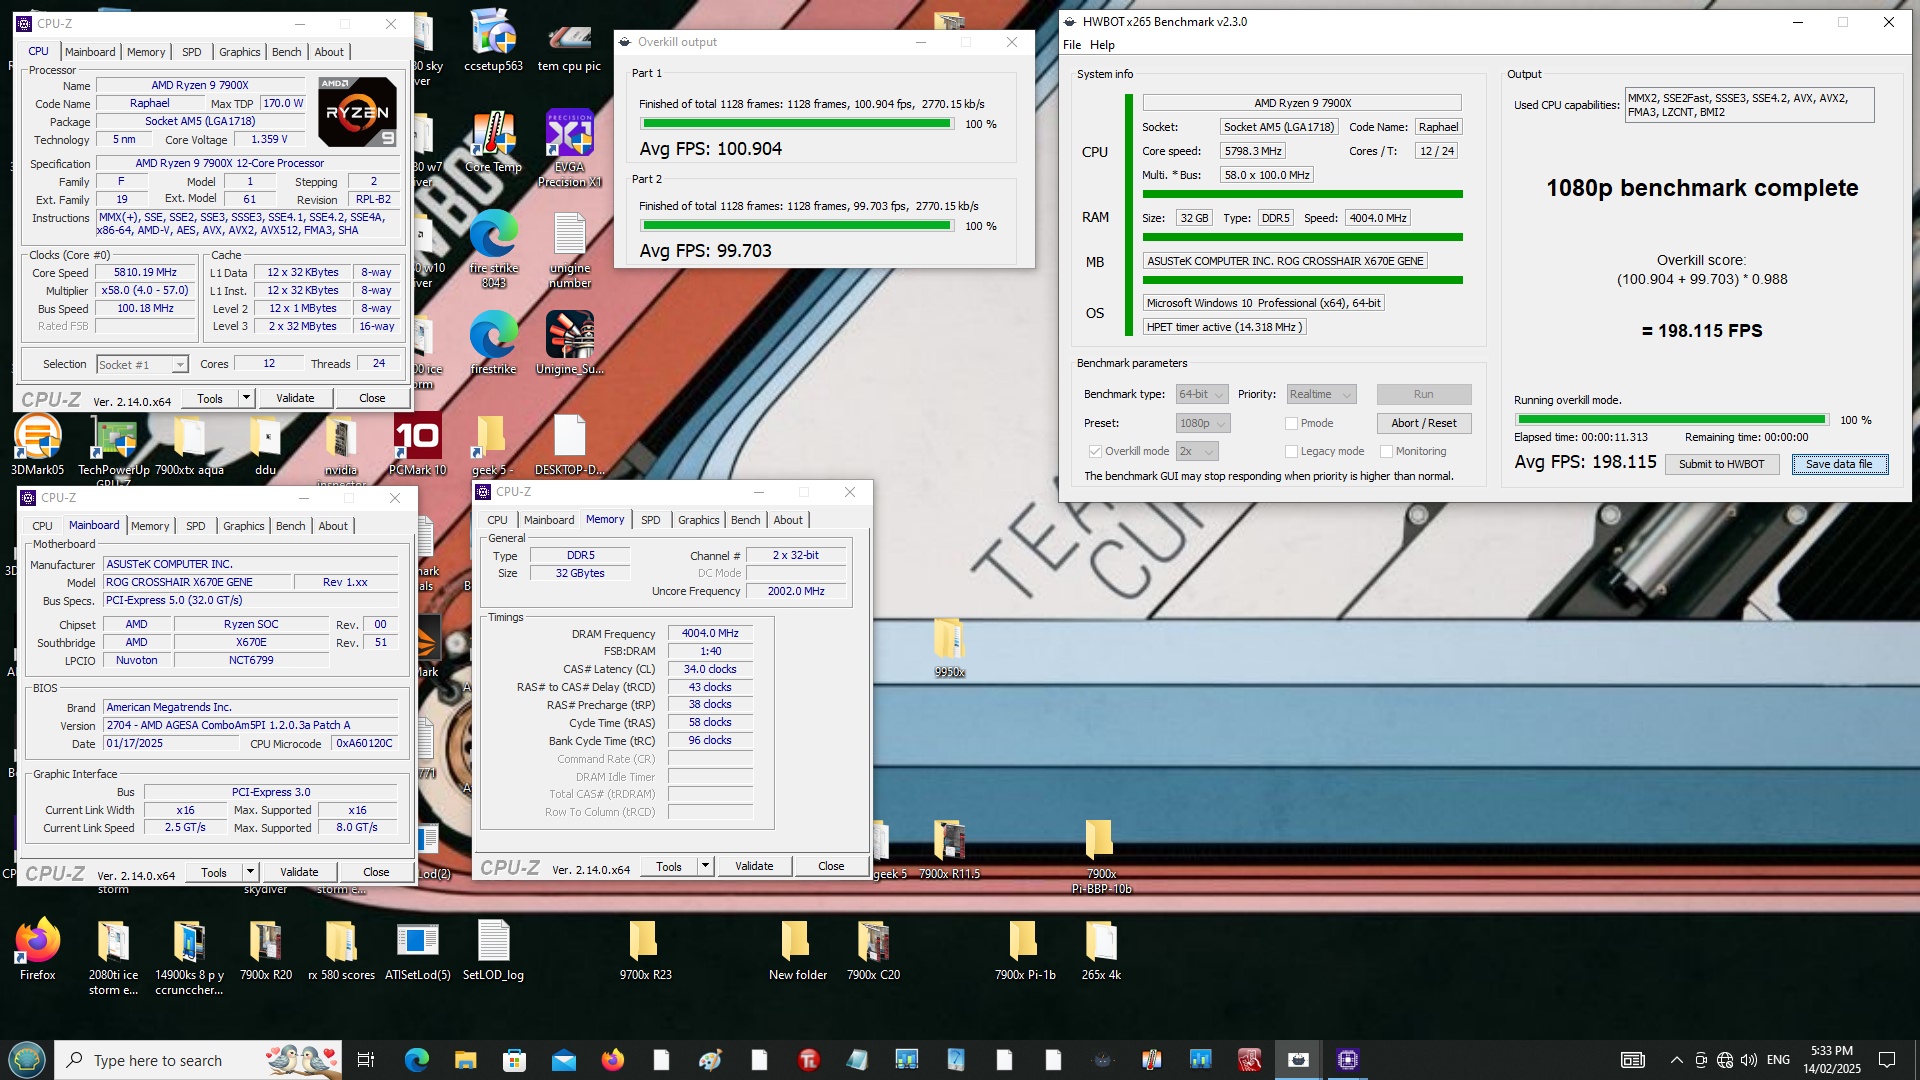Screen dimensions: 1920x1080
Task: Open the 'New folder' desktop icon
Action: 797,950
